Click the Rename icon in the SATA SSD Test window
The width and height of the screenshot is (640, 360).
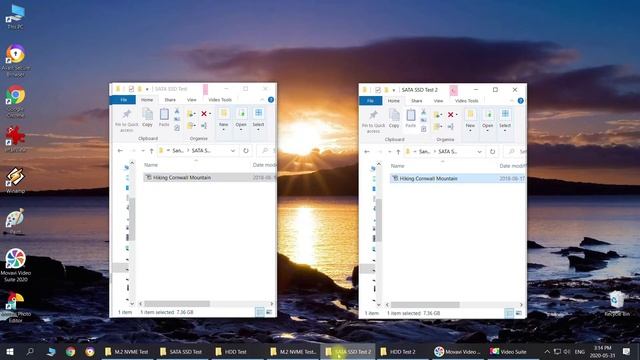(x=204, y=126)
